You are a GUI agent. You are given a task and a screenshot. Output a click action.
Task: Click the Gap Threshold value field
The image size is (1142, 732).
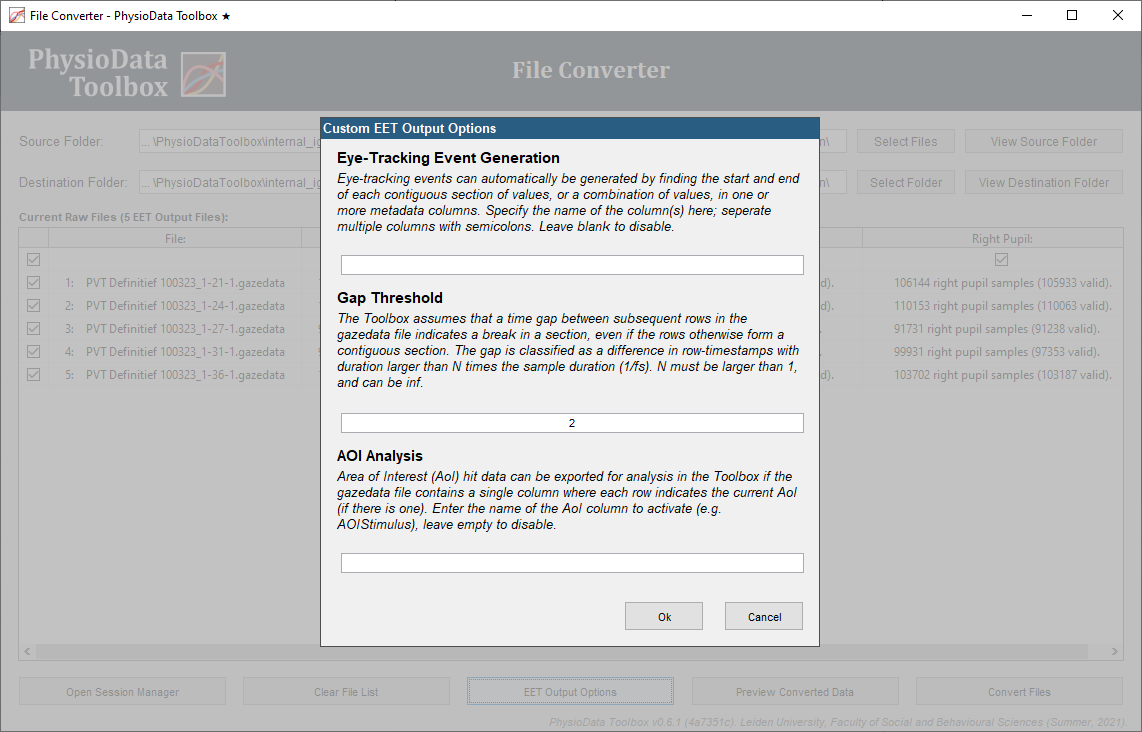[x=572, y=422]
